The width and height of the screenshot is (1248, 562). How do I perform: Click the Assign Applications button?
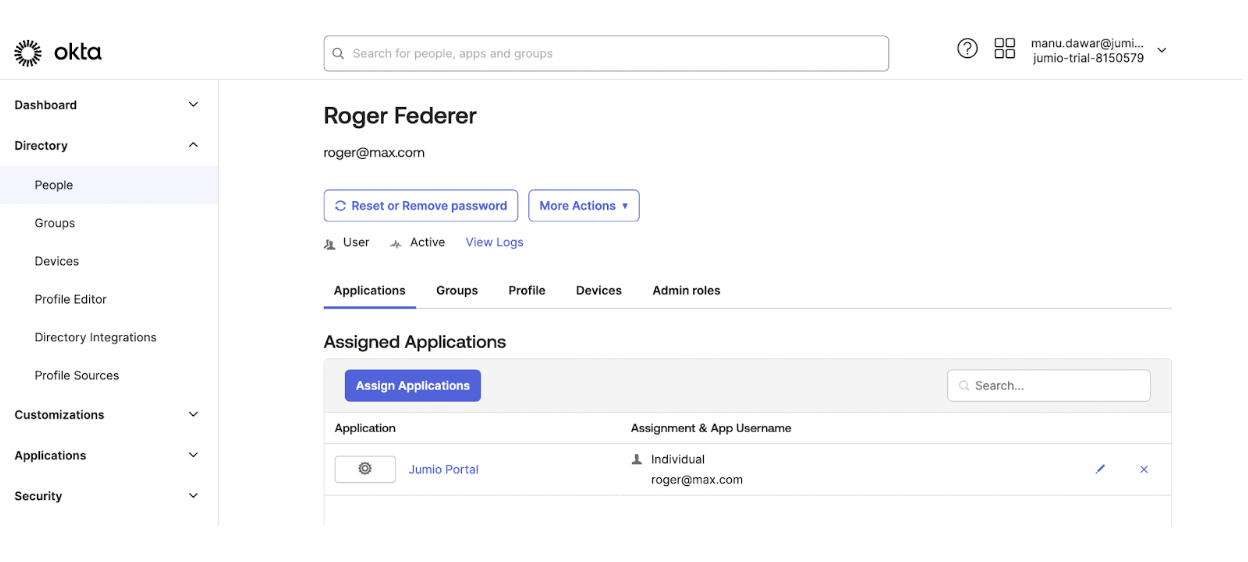point(413,386)
